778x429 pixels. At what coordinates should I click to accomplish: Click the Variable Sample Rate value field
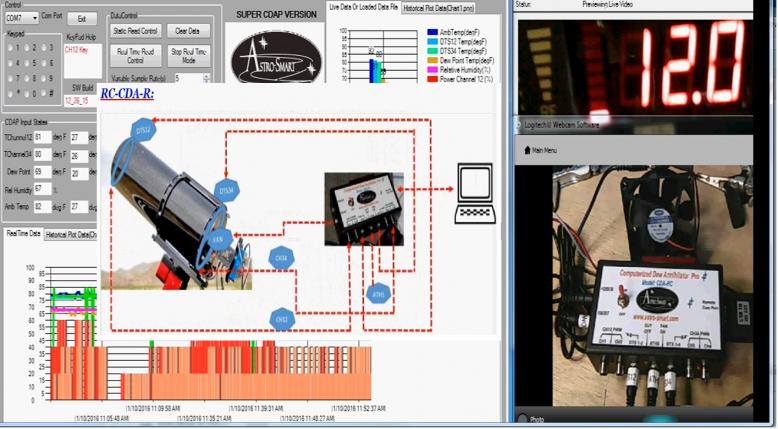point(189,78)
